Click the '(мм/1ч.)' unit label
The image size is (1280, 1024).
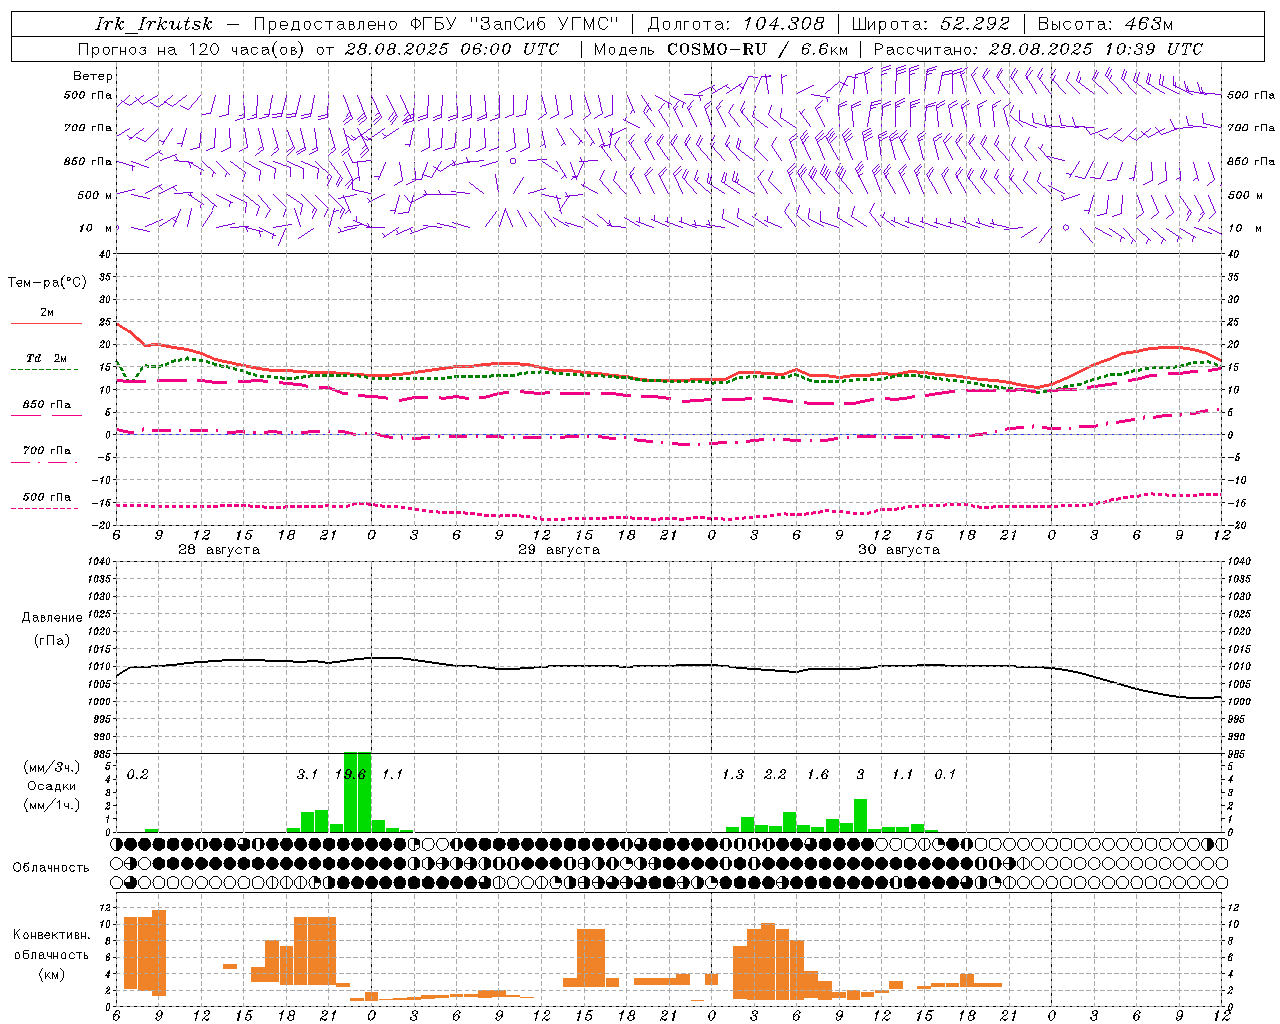[x=51, y=805]
